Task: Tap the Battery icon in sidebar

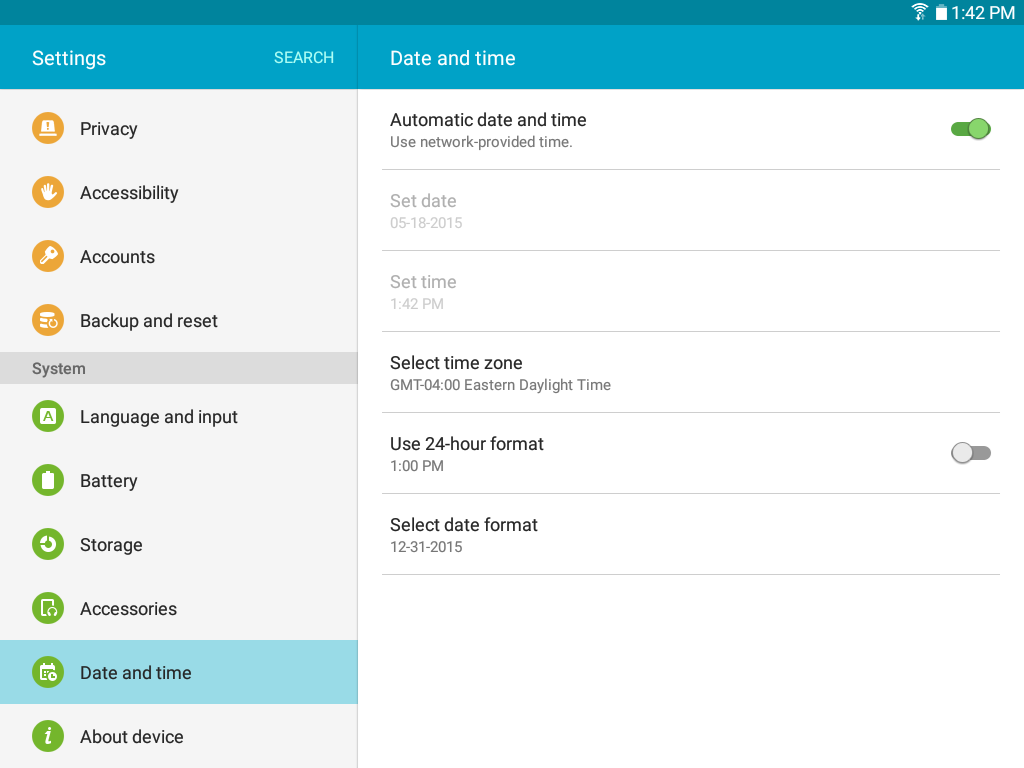Action: click(x=48, y=480)
